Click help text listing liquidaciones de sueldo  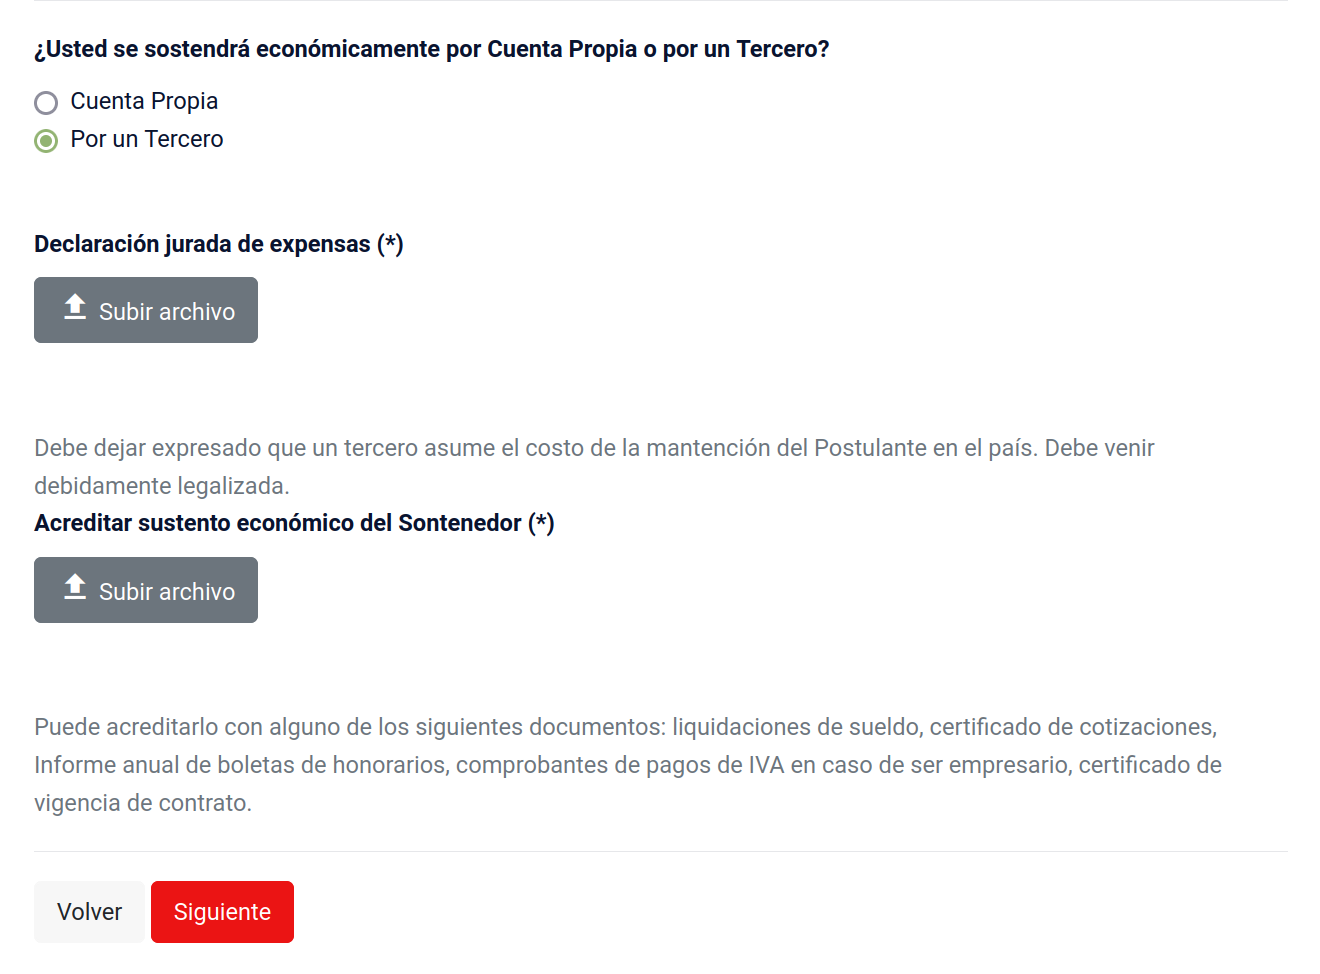(625, 727)
